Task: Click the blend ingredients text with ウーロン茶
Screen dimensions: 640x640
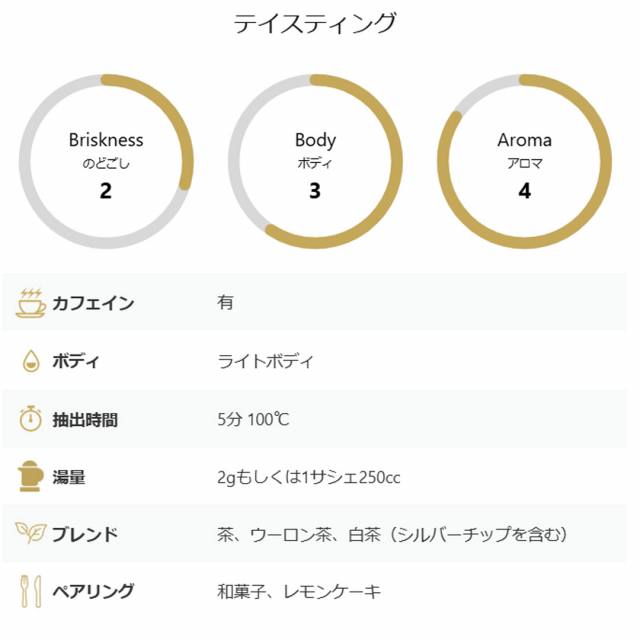Action: (392, 534)
